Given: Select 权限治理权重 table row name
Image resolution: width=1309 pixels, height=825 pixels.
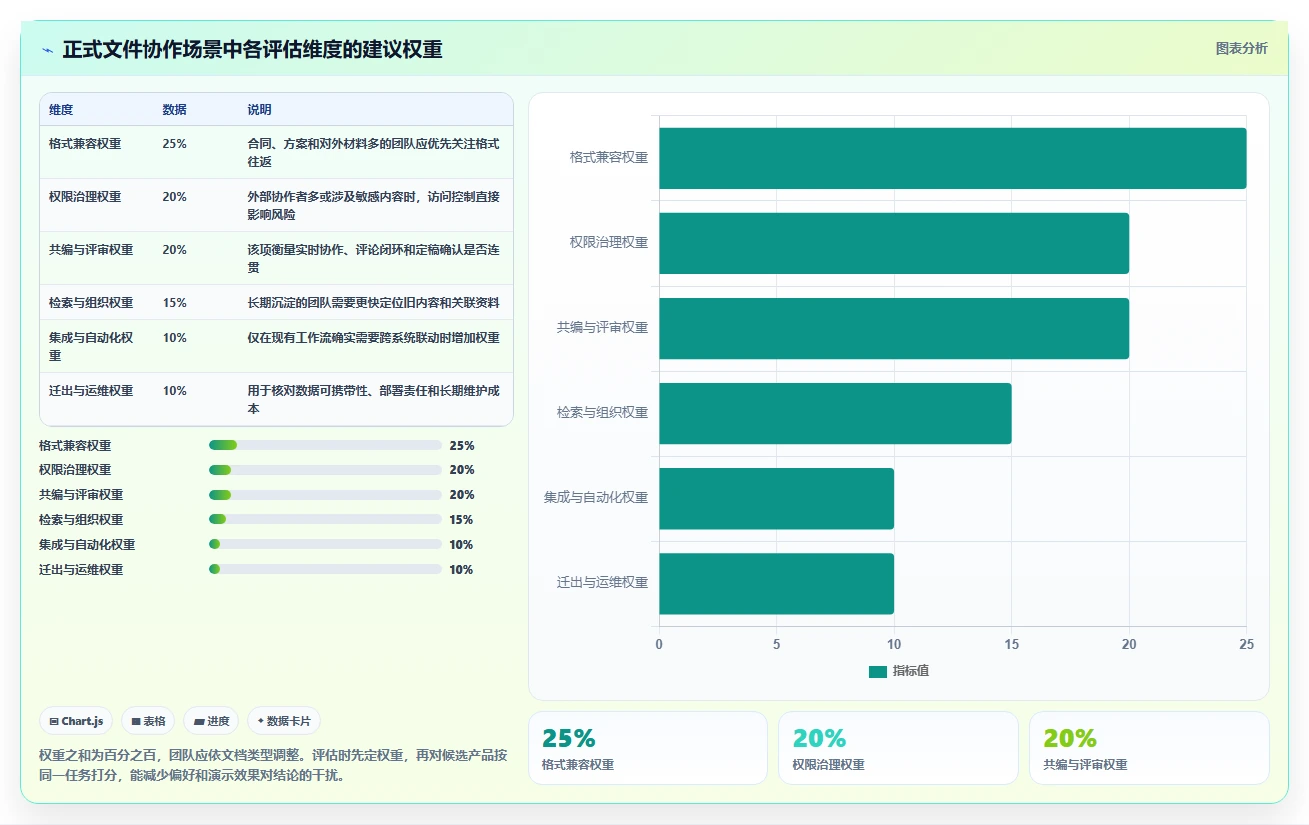Looking at the screenshot, I should (x=85, y=197).
